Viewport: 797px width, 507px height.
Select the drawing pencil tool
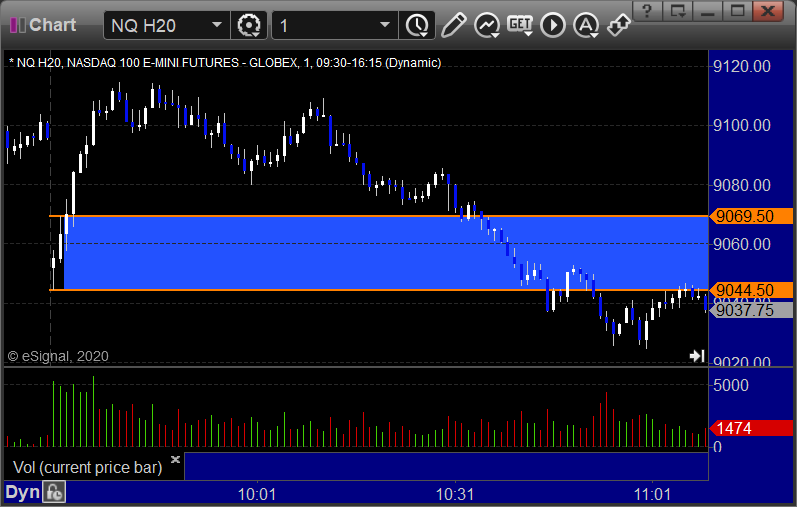pos(454,25)
